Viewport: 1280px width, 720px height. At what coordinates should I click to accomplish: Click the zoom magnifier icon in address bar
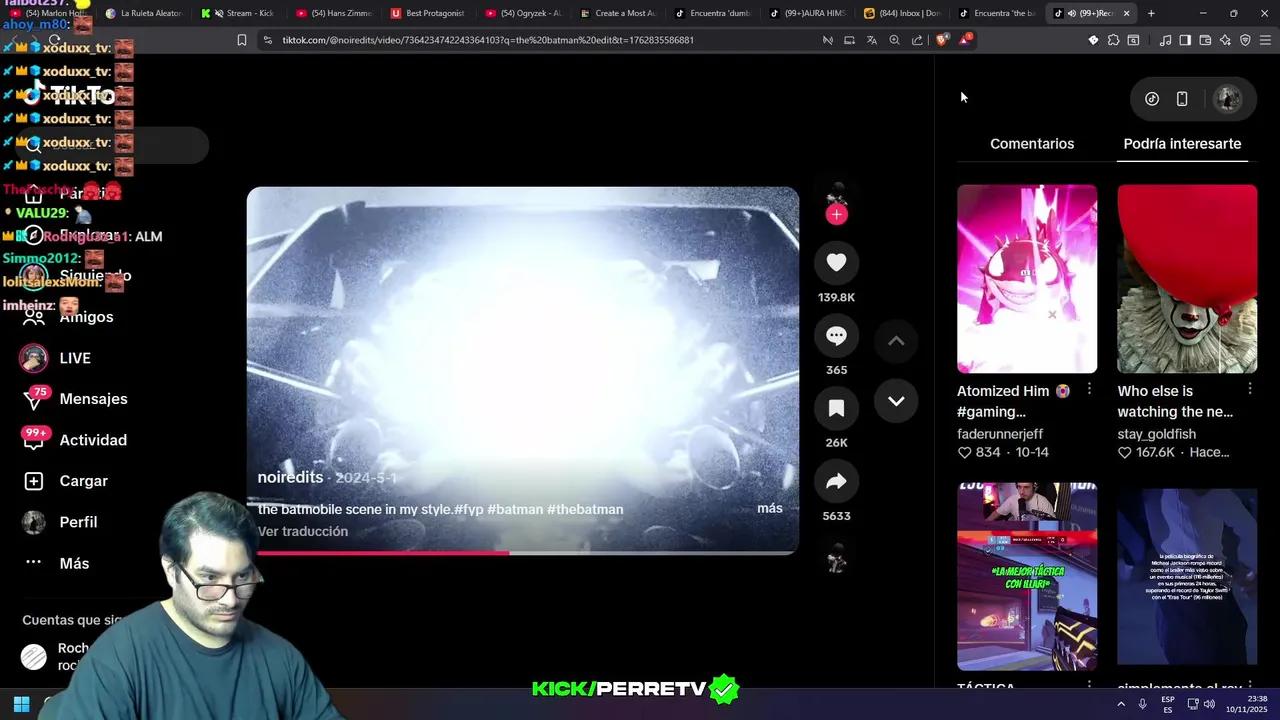pyautogui.click(x=894, y=40)
